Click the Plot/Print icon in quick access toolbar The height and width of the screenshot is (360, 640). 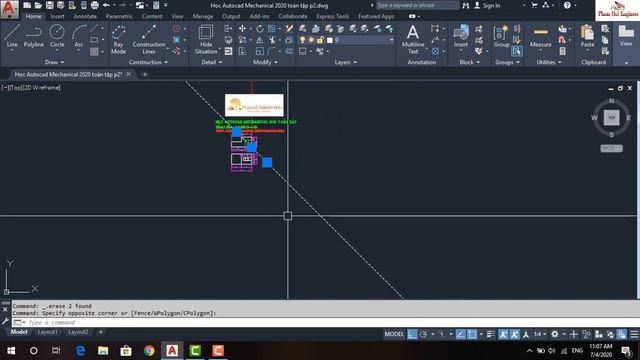(95, 5)
